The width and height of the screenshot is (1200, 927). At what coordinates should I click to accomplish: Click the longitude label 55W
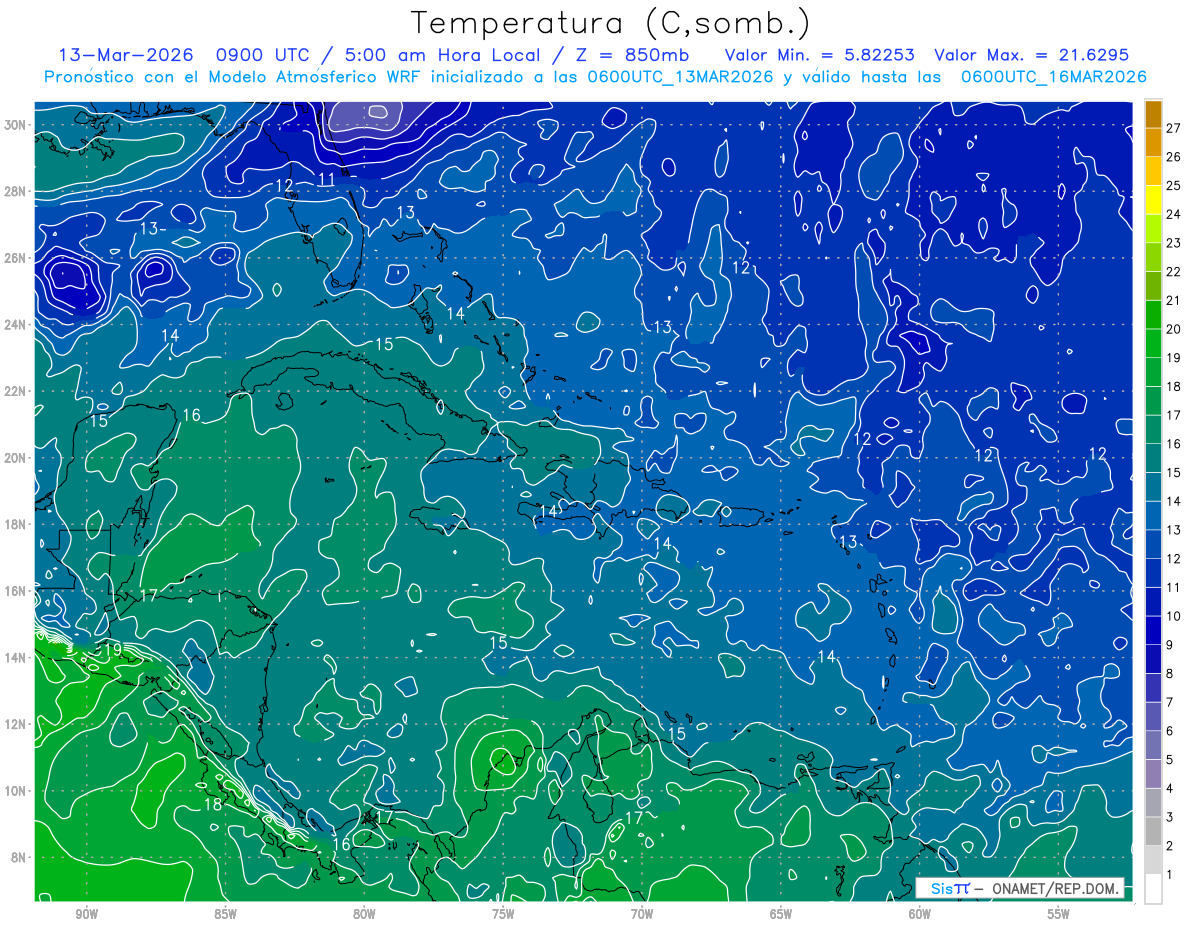pyautogui.click(x=1059, y=915)
